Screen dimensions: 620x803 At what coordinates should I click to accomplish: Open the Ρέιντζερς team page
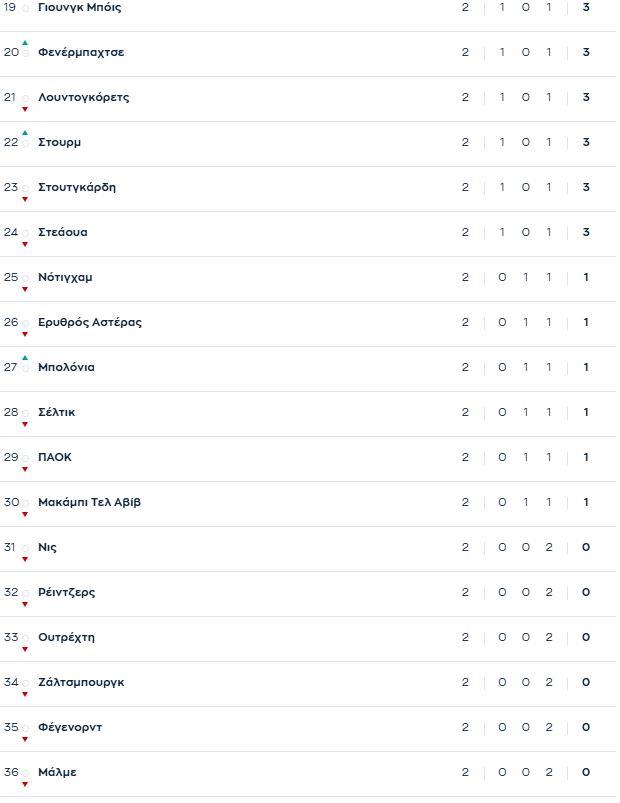66,592
